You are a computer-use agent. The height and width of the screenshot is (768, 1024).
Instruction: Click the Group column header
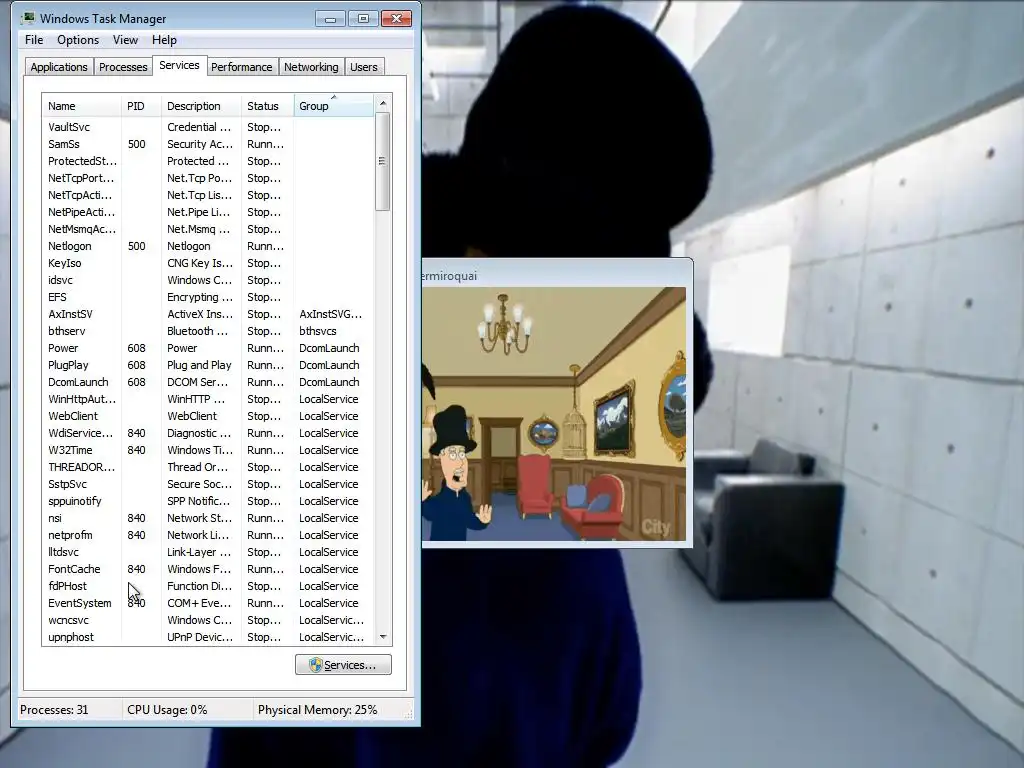coord(334,106)
